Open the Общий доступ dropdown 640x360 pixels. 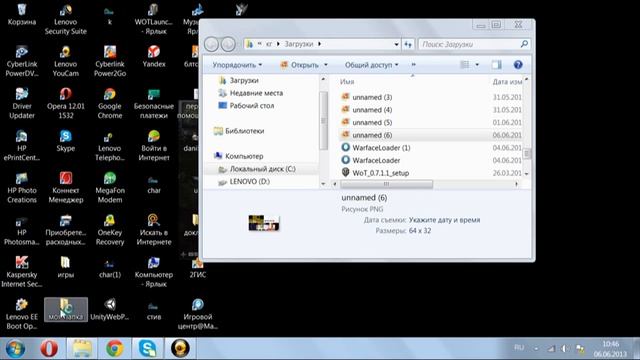point(371,65)
